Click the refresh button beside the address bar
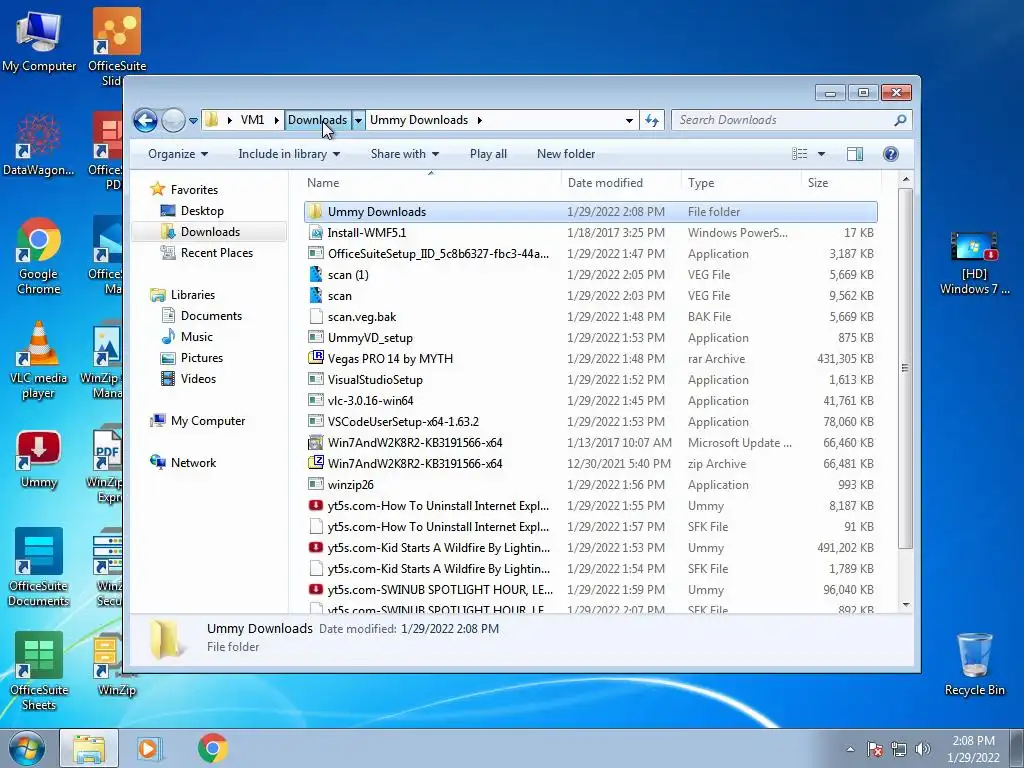The height and width of the screenshot is (768, 1024). point(652,120)
